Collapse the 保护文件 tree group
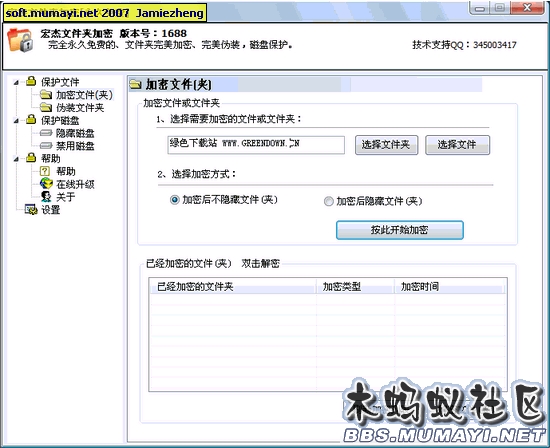The image size is (550, 448). tap(16, 83)
